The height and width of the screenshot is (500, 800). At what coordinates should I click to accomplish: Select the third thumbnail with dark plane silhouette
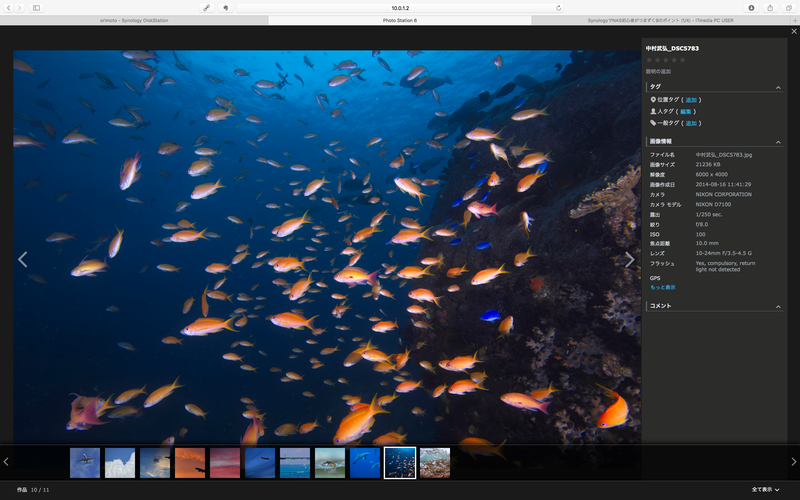(x=155, y=463)
